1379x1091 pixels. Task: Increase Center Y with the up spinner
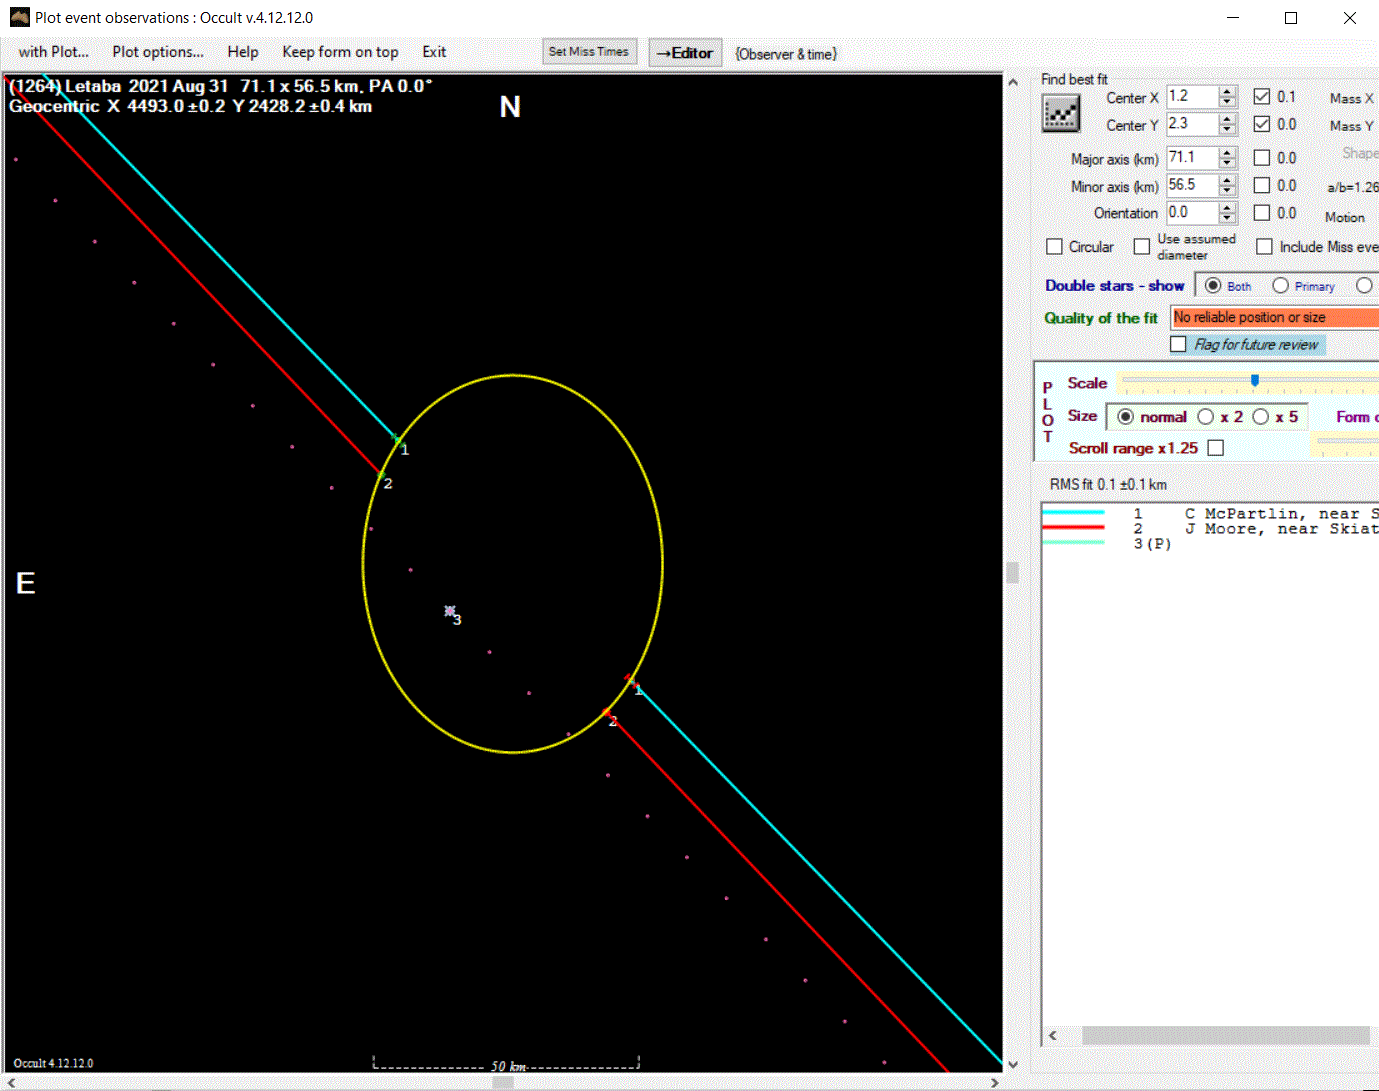pyautogui.click(x=1228, y=119)
